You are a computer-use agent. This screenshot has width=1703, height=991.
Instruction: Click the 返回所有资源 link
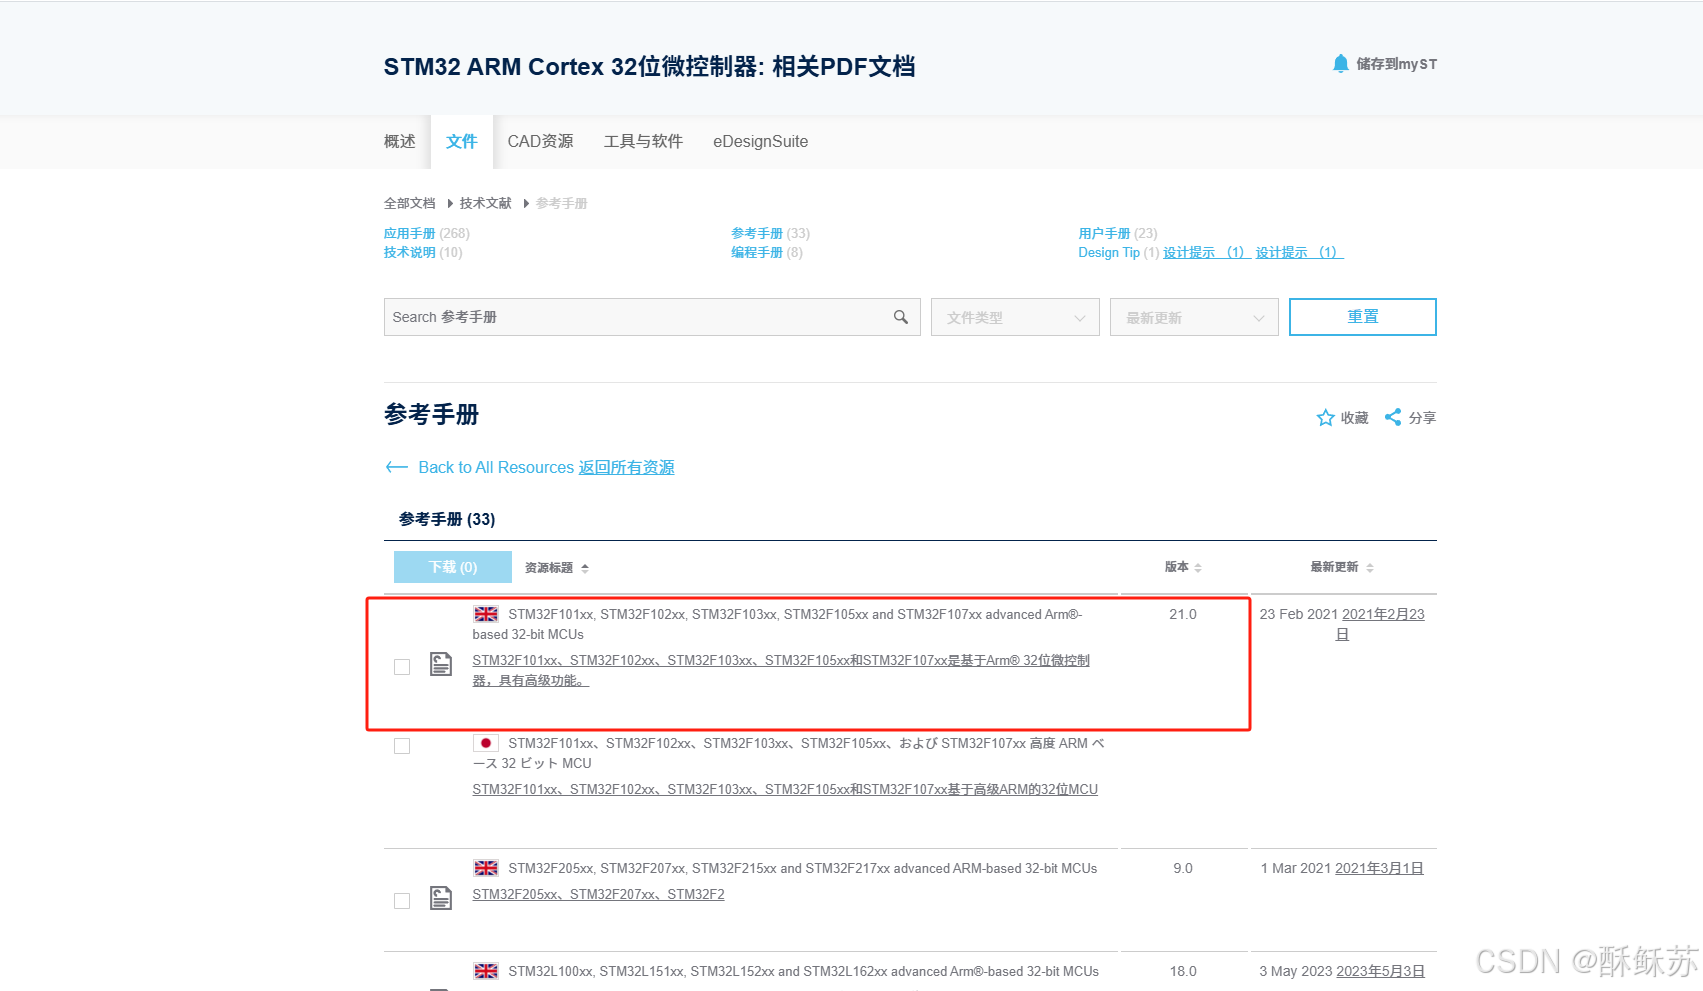coord(626,467)
